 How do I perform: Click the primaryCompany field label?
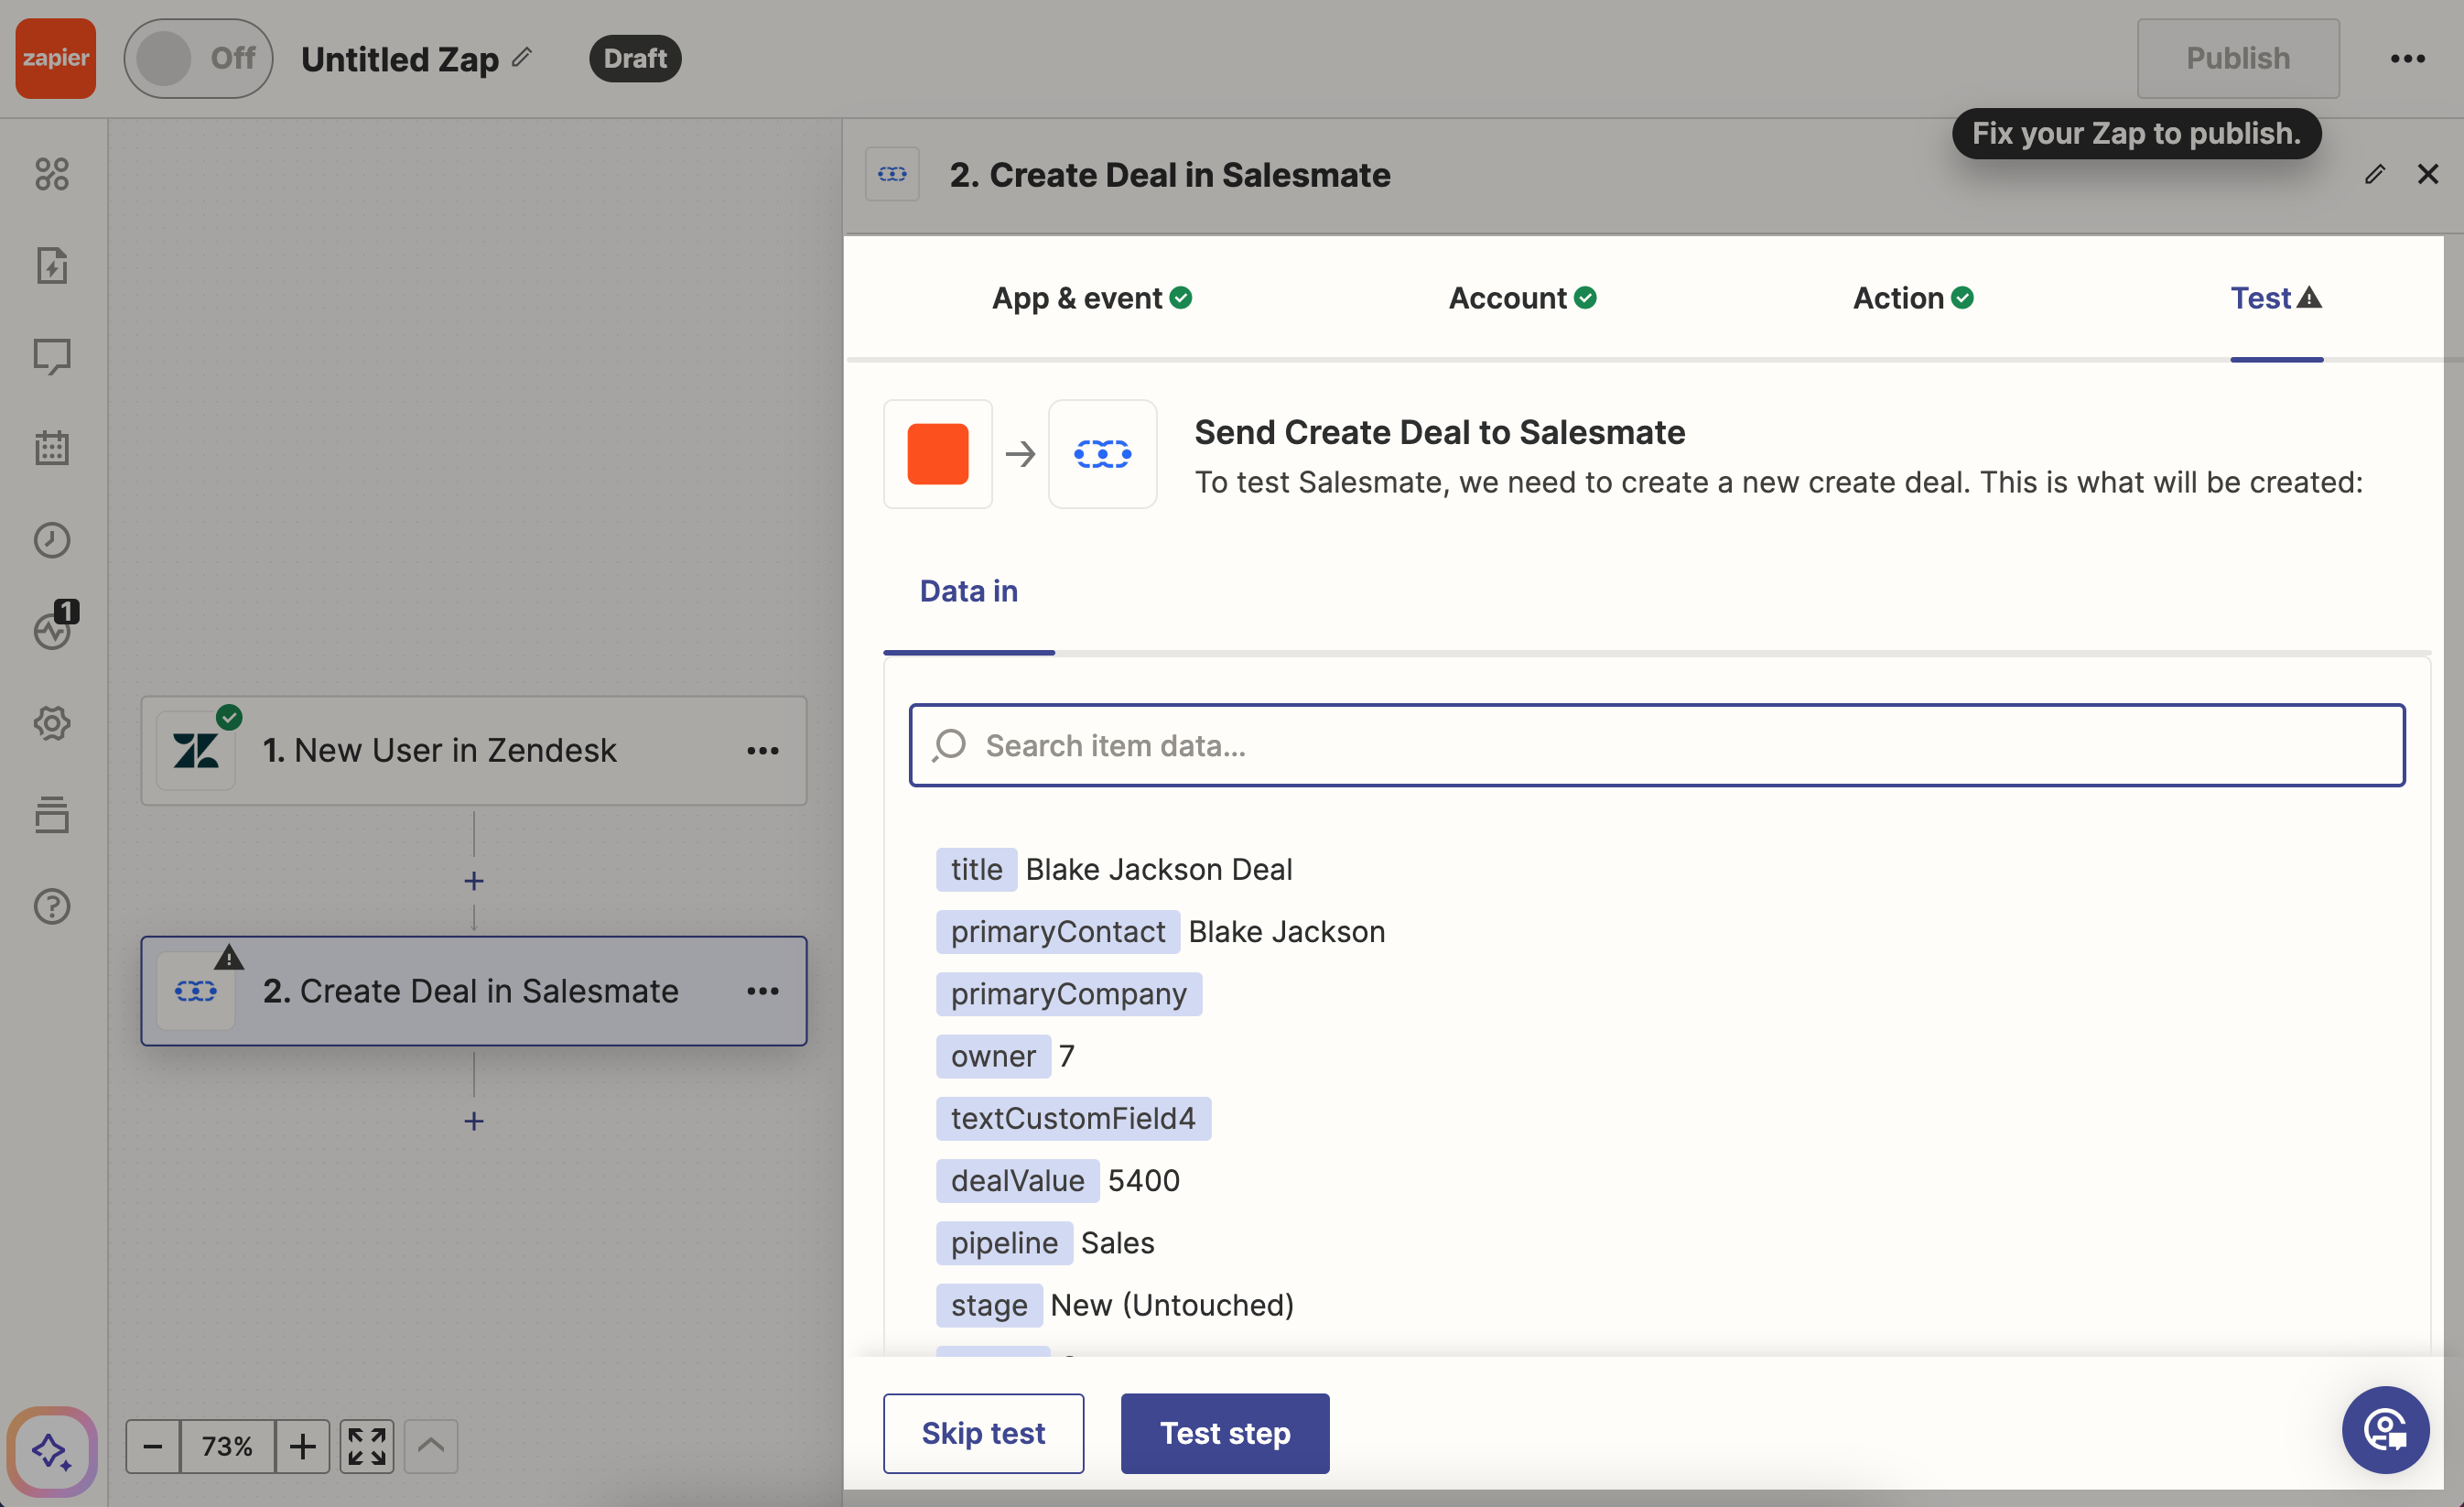[x=1069, y=994]
